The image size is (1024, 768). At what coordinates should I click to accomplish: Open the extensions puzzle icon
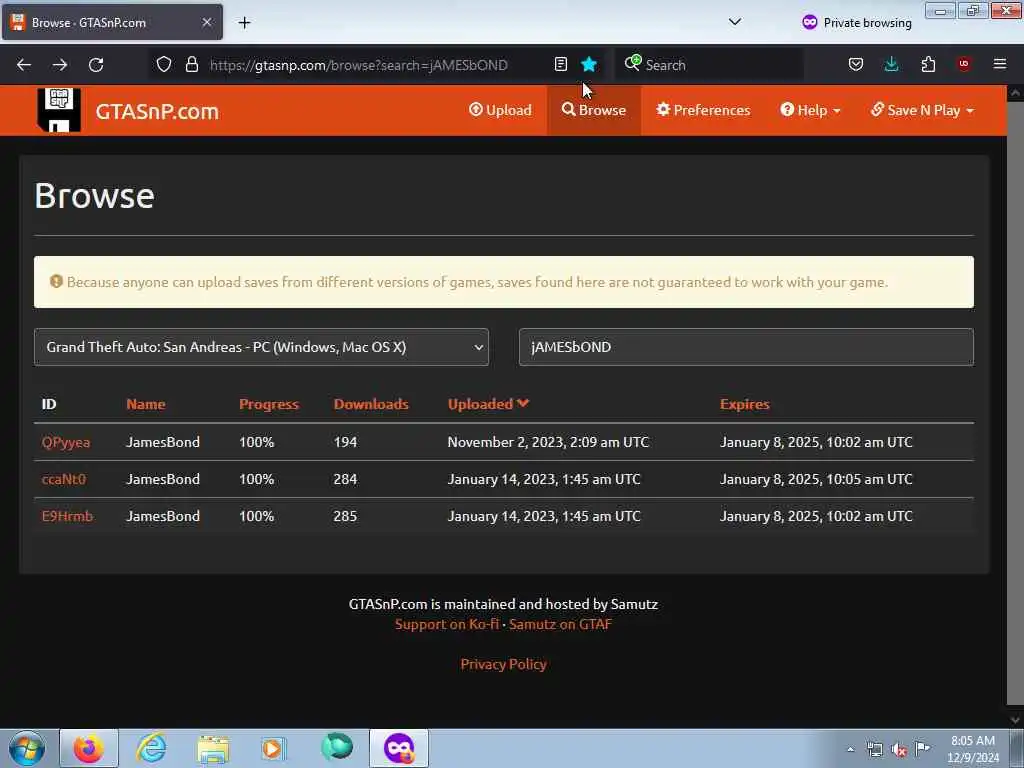coord(928,64)
